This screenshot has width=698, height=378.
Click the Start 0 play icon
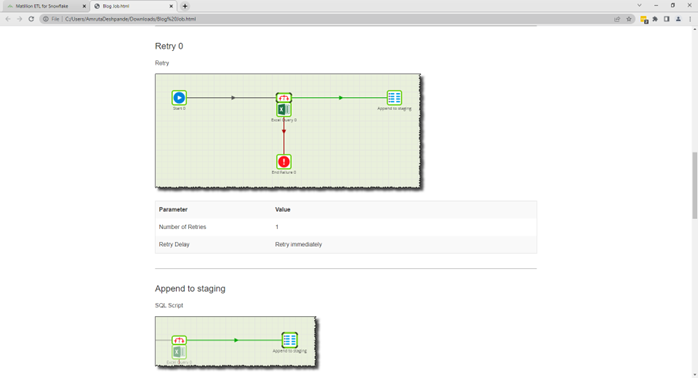pos(179,98)
